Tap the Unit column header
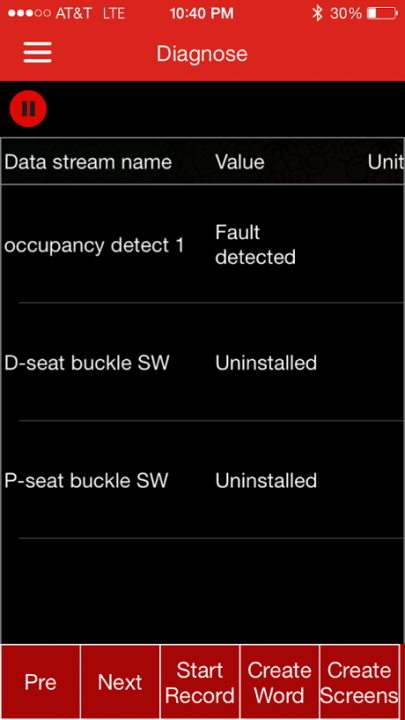Viewport: 405px width, 720px height. pos(386,162)
